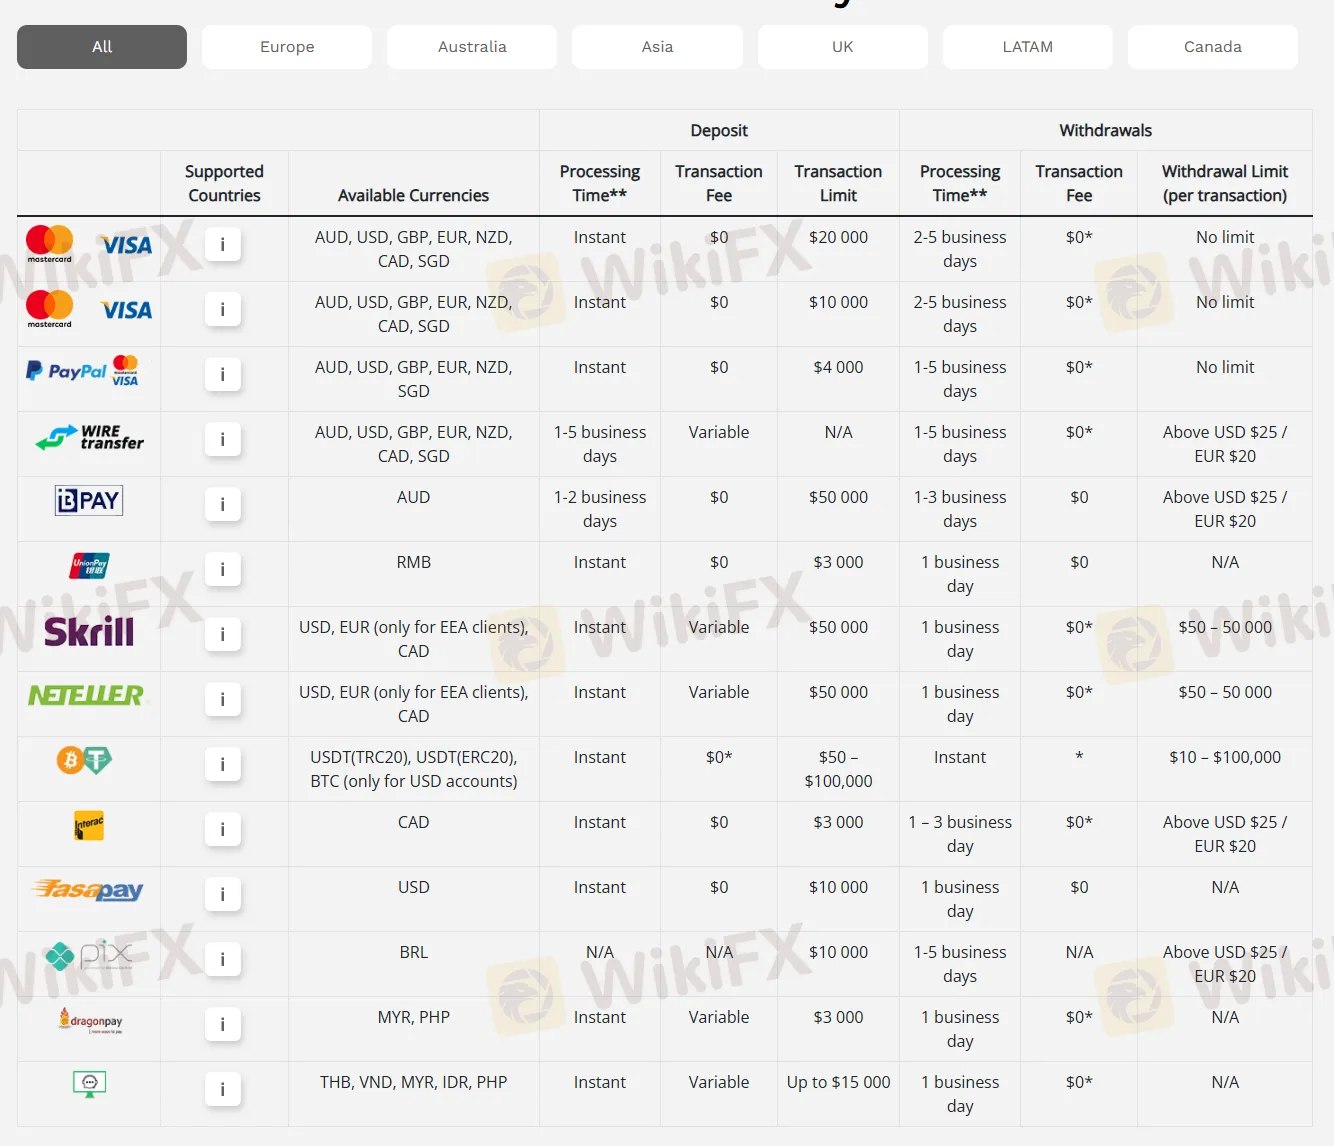1334x1146 pixels.
Task: Click the CAD currency cell for Interac
Action: 413,822
